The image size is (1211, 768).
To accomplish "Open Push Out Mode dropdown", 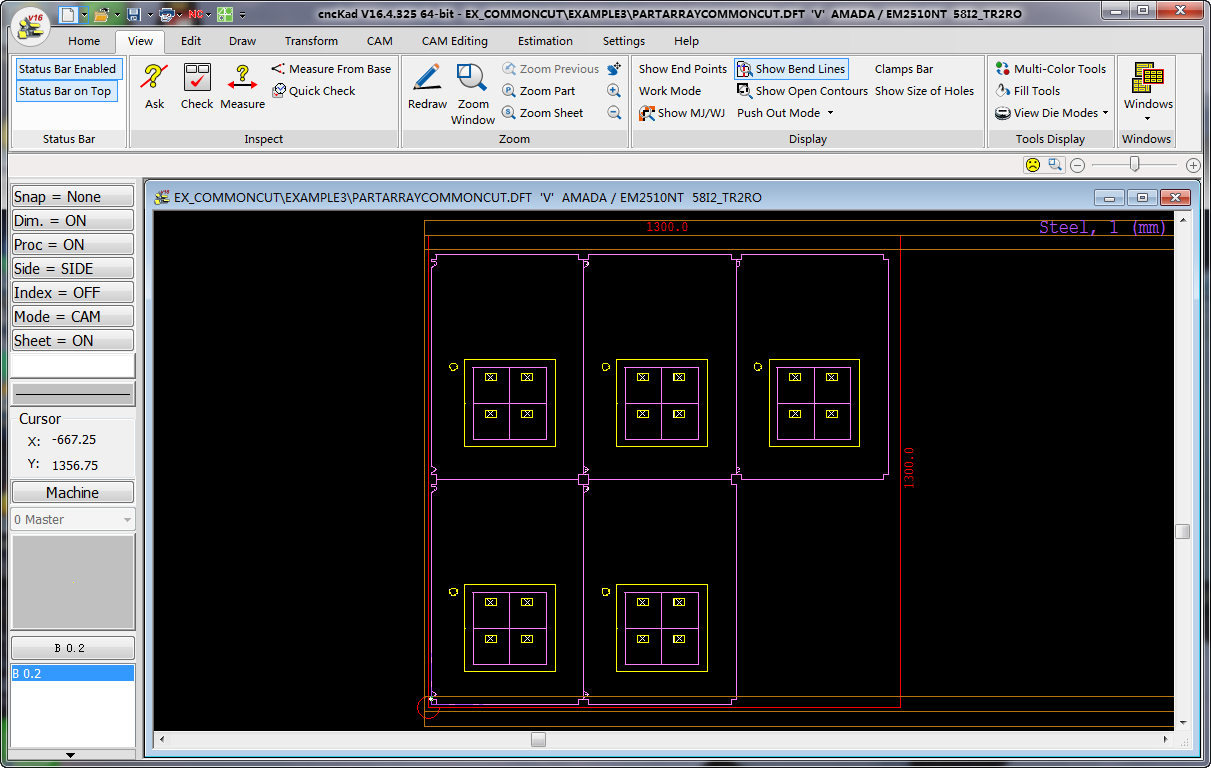I will click(785, 113).
